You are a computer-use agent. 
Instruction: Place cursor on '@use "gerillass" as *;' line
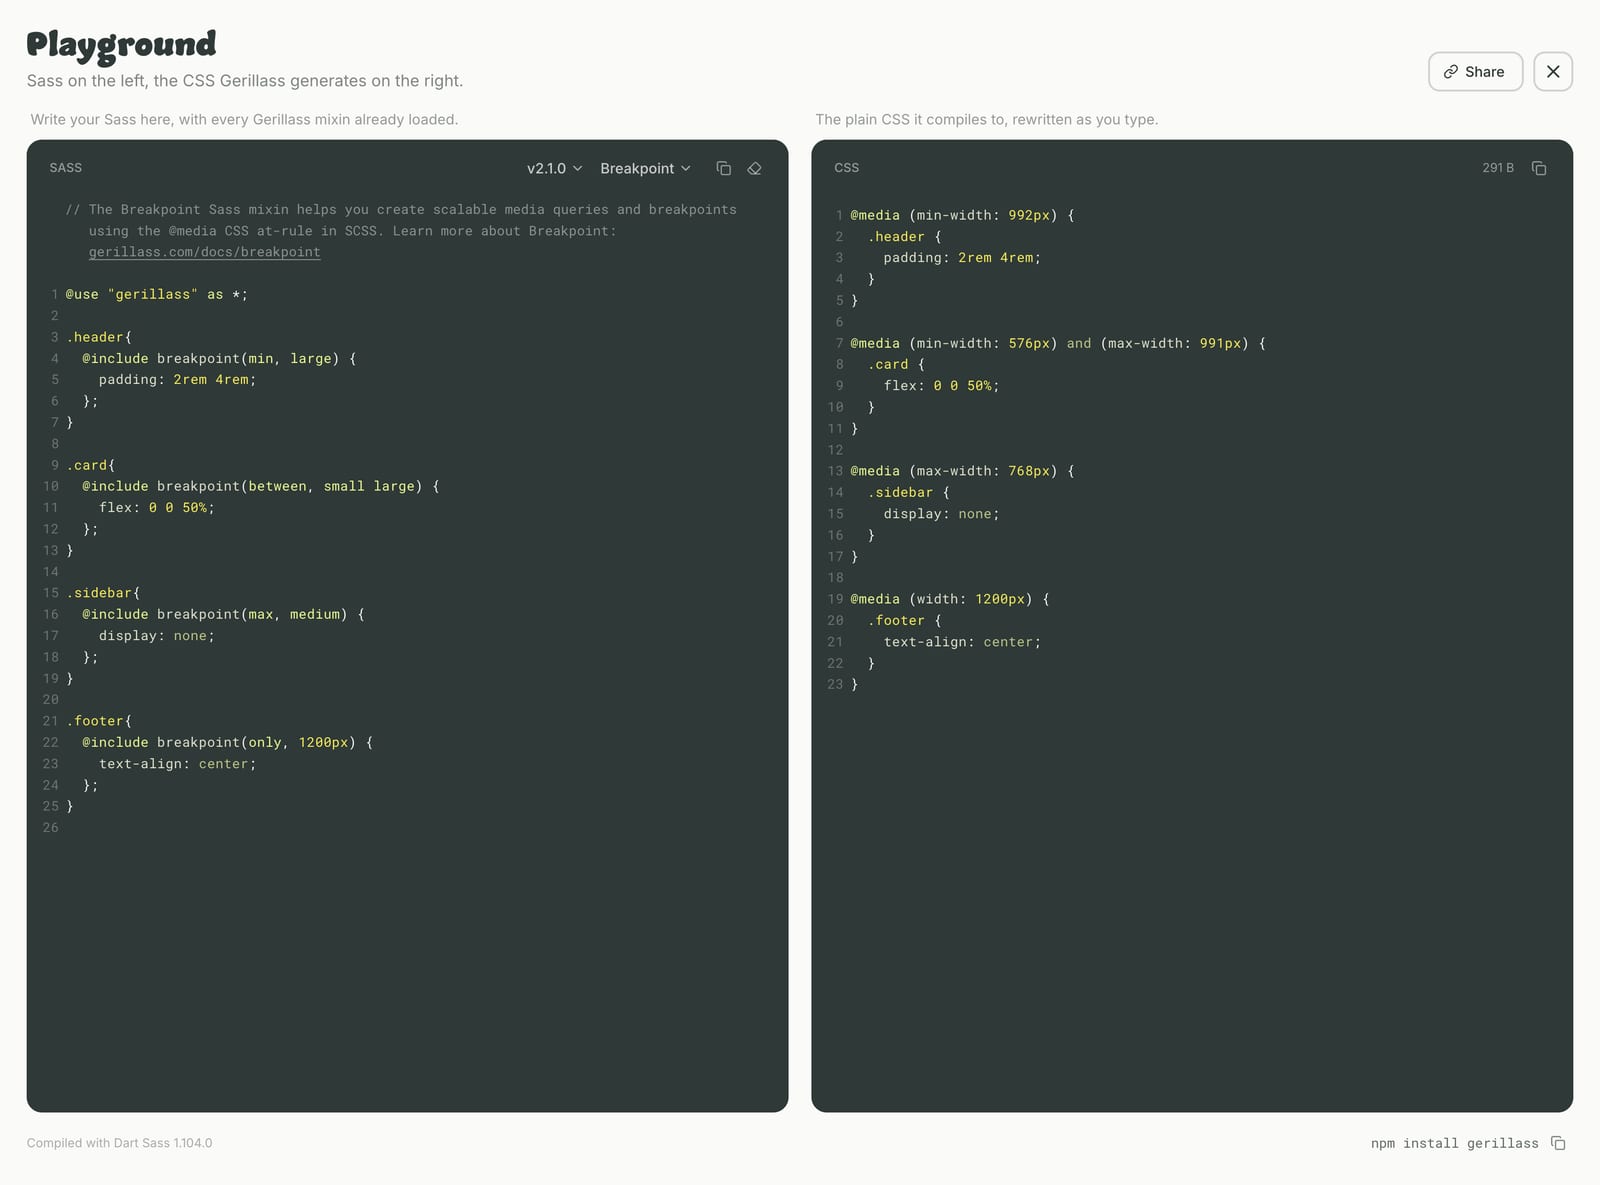157,295
